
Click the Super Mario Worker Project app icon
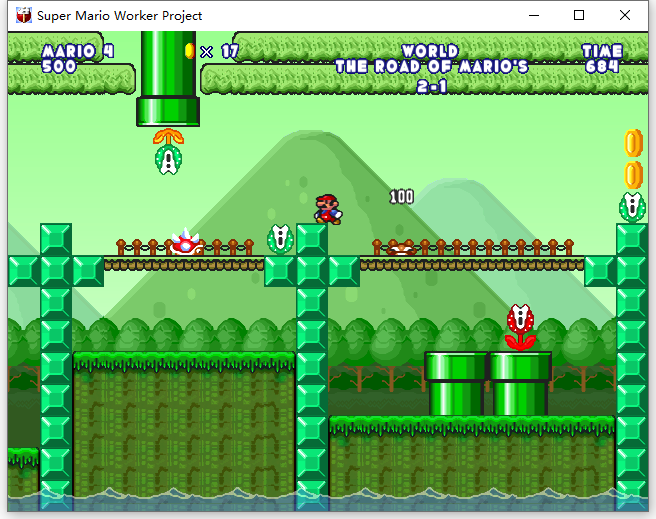[24, 15]
